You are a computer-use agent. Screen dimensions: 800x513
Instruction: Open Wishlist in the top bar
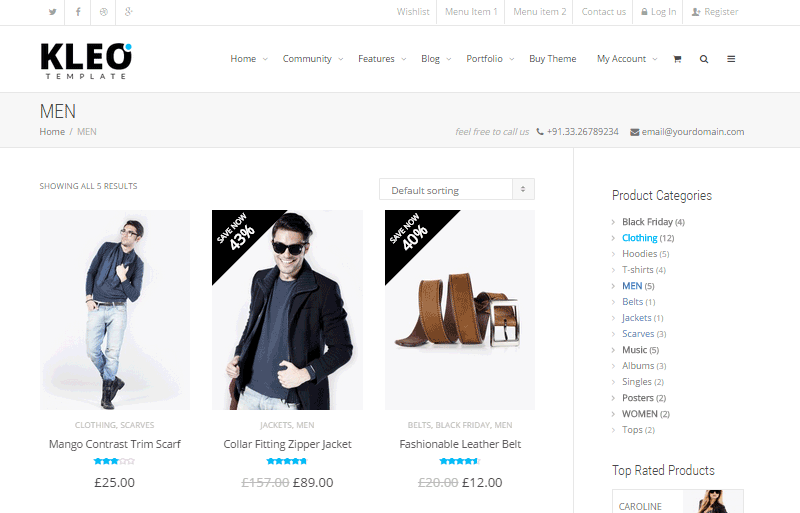coord(413,12)
